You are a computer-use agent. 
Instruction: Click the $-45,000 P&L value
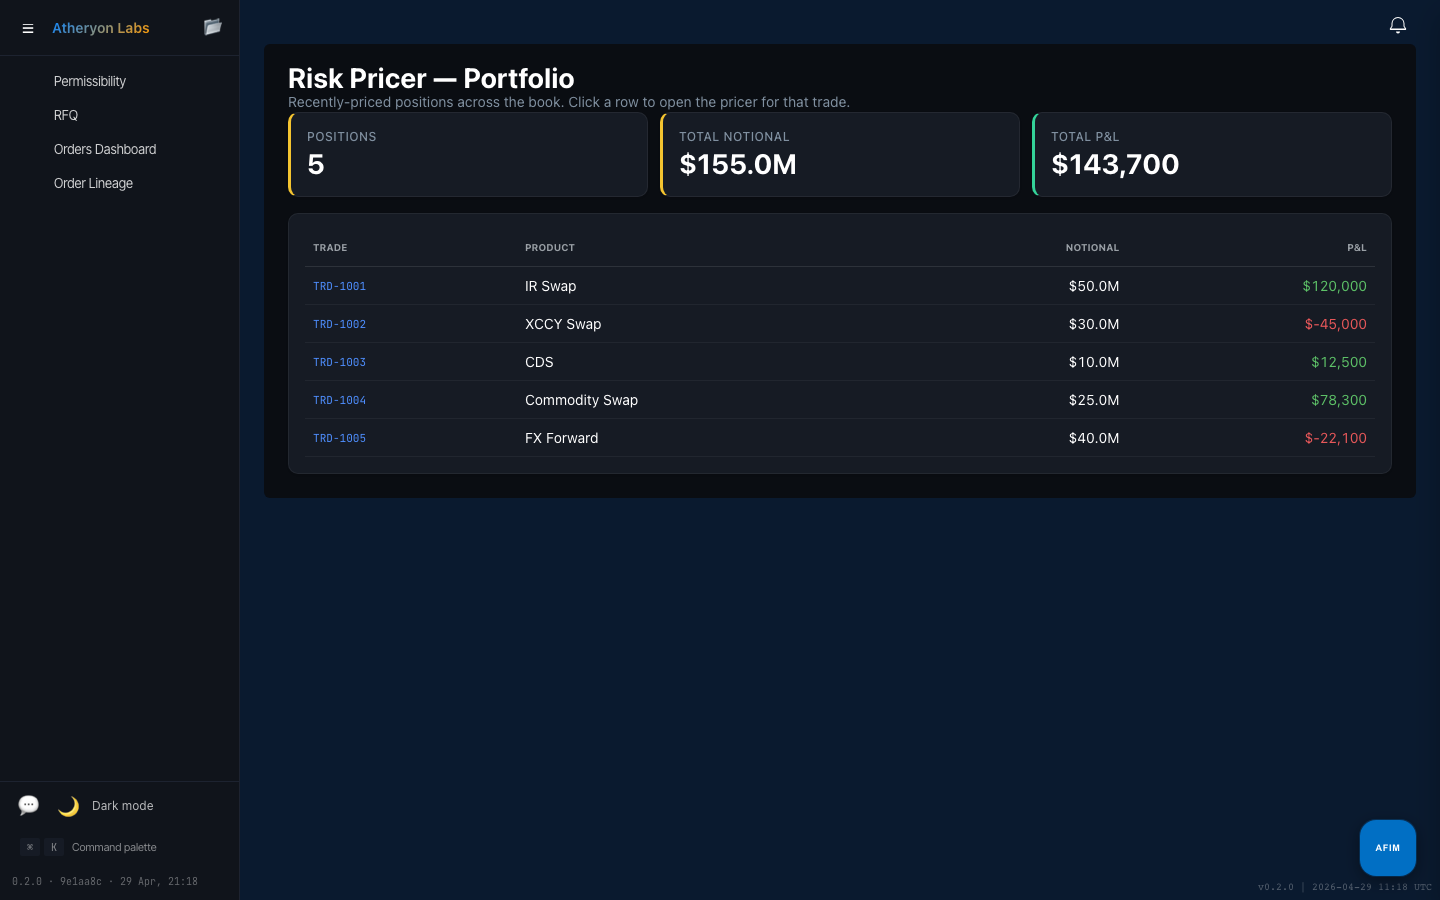coord(1335,324)
